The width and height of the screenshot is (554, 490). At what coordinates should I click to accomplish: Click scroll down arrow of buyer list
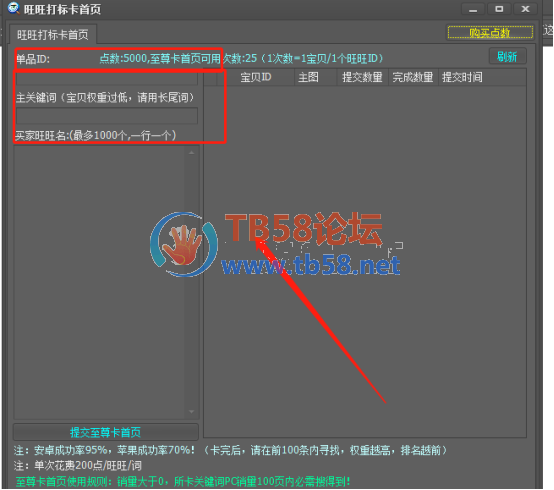(x=191, y=412)
